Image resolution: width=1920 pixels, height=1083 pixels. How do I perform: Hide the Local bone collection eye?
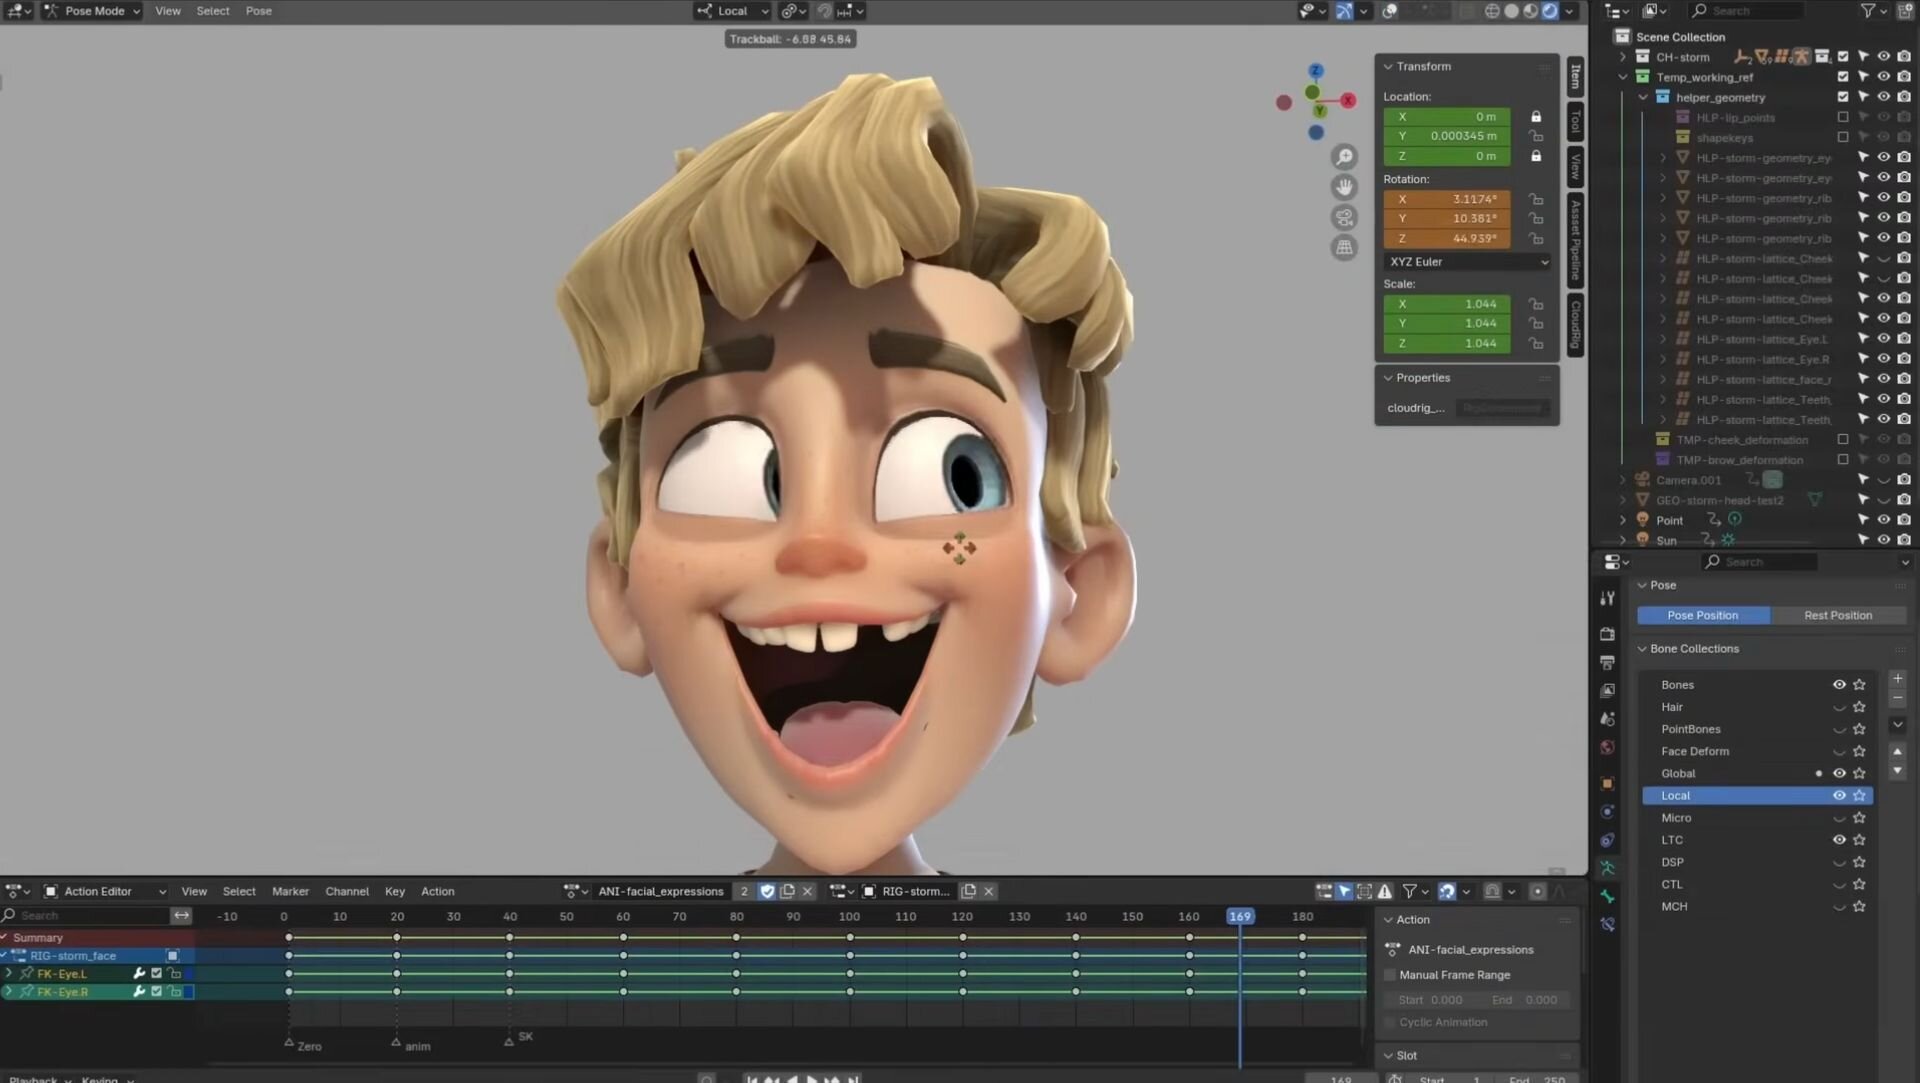(1838, 796)
